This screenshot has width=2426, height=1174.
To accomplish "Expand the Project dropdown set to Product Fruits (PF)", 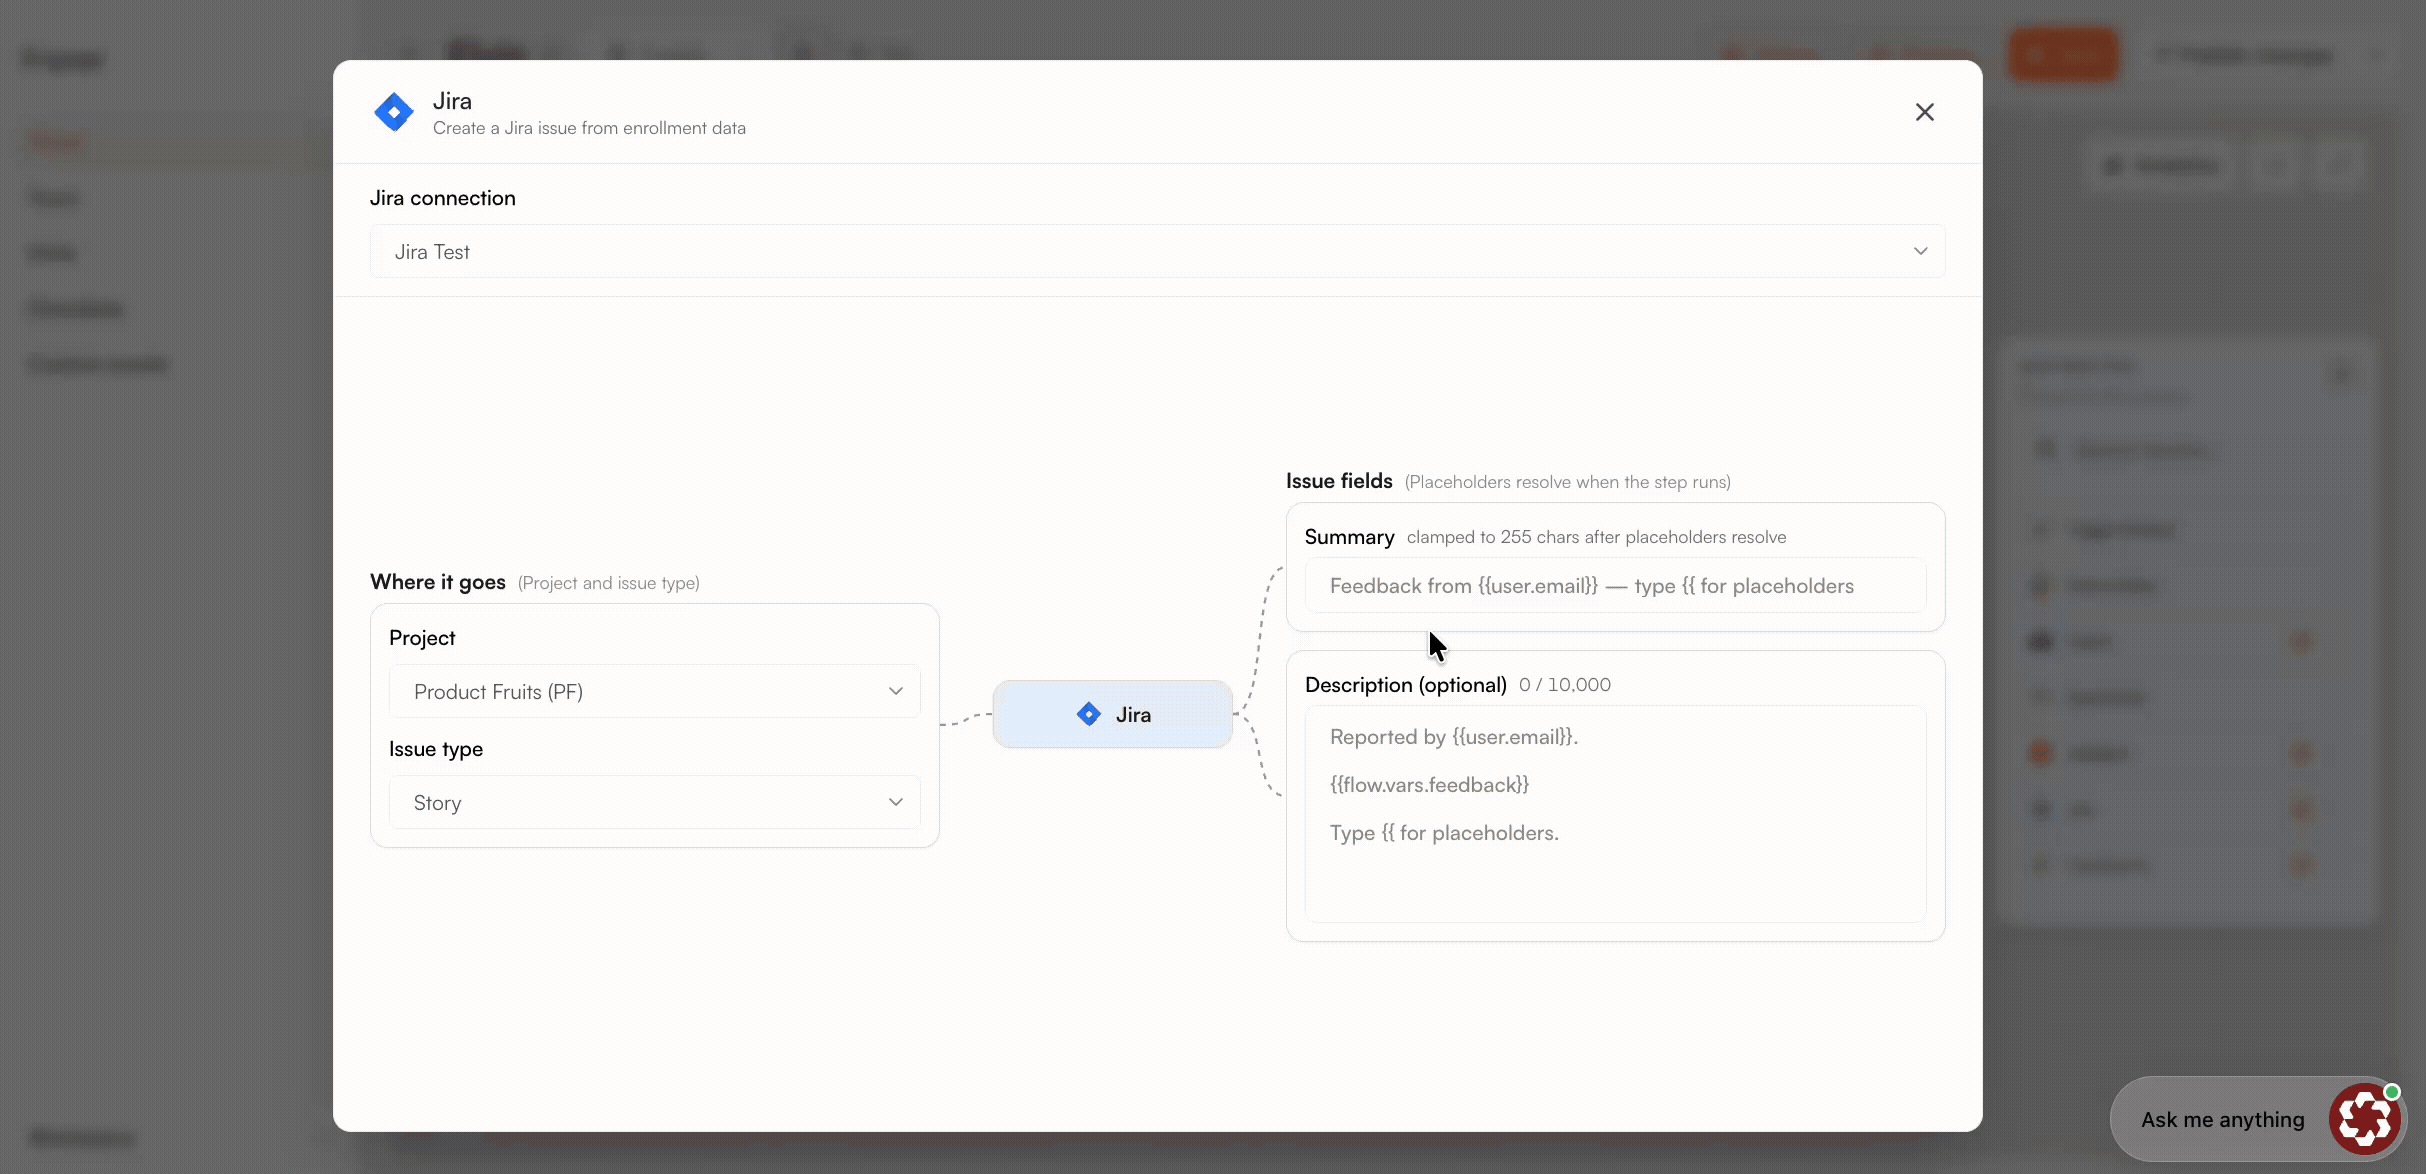I will (654, 691).
